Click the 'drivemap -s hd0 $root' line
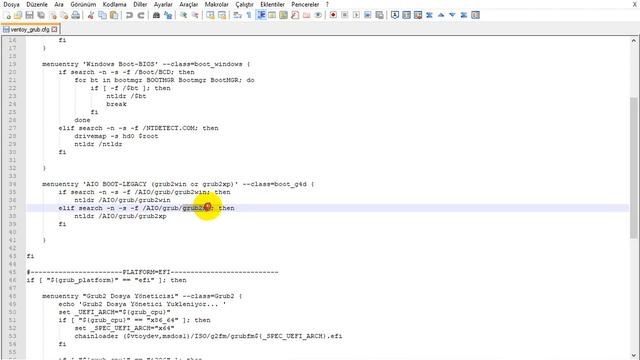This screenshot has height=360, width=640. (x=116, y=136)
